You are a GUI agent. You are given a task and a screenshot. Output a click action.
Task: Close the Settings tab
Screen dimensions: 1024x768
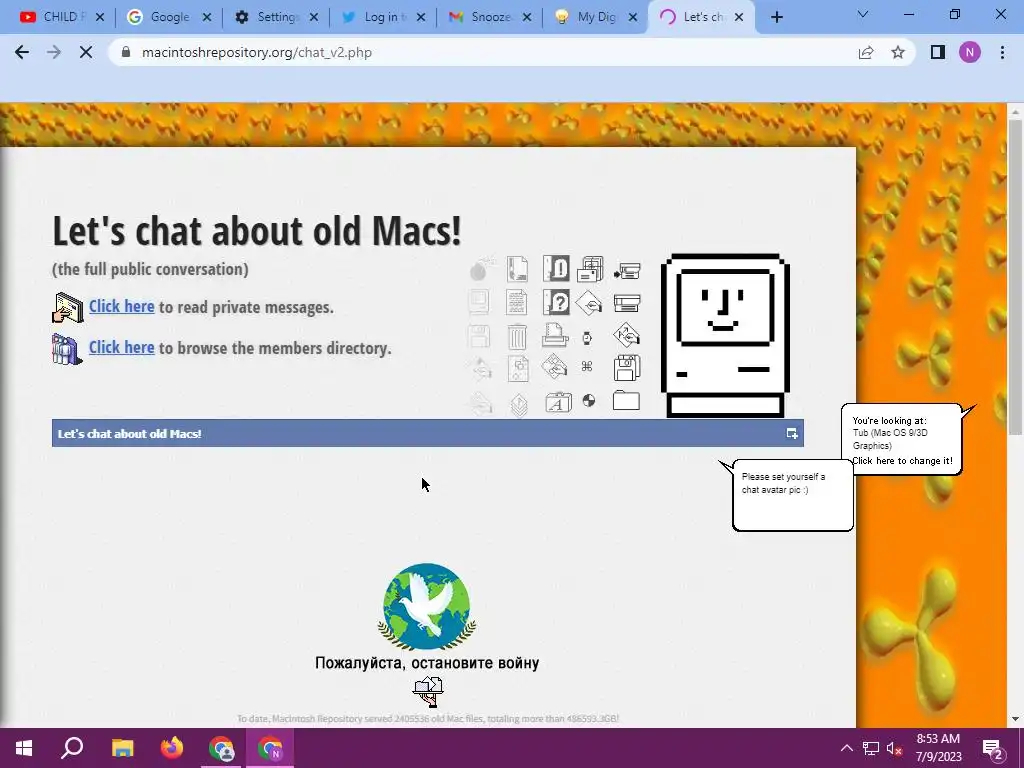coord(313,17)
